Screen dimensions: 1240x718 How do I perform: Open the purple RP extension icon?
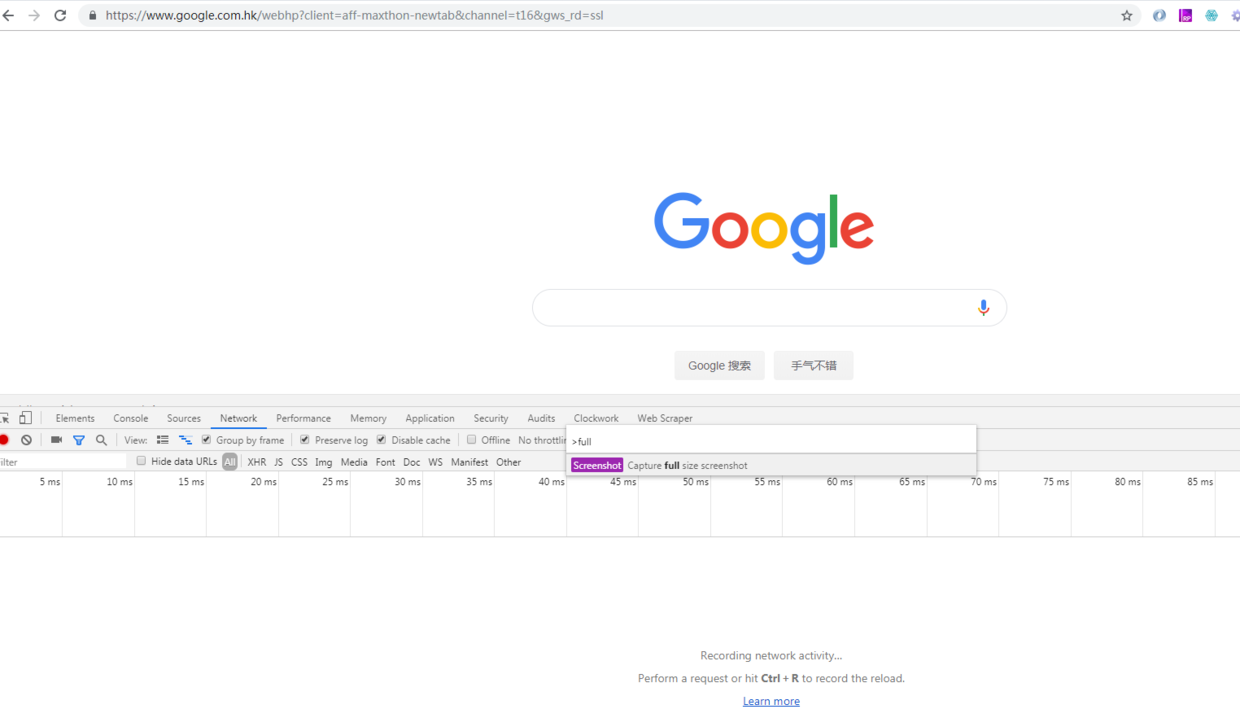point(1185,15)
